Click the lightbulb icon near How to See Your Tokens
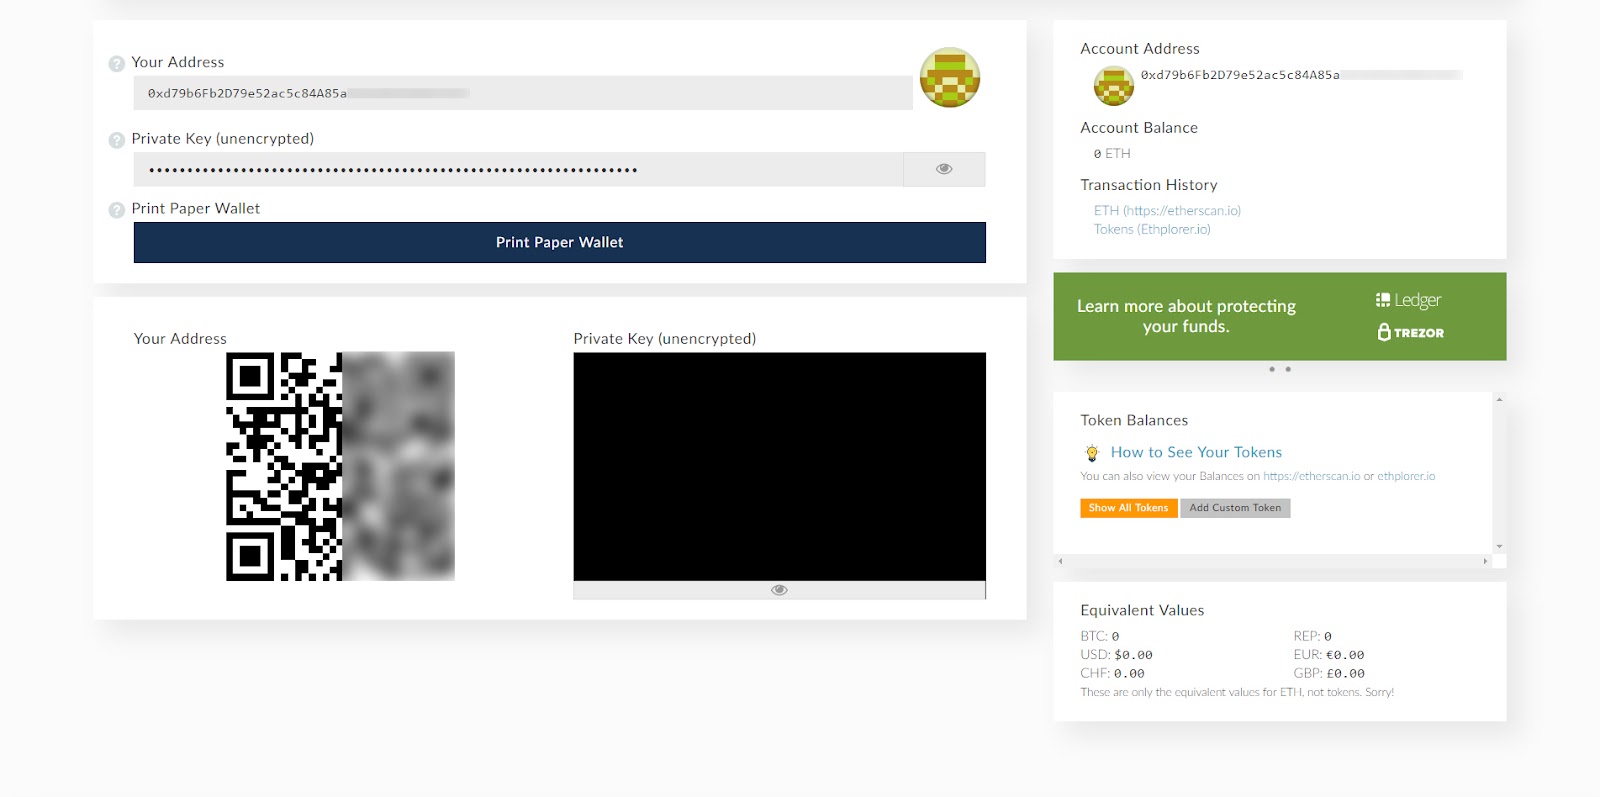This screenshot has width=1600, height=797. 1092,453
